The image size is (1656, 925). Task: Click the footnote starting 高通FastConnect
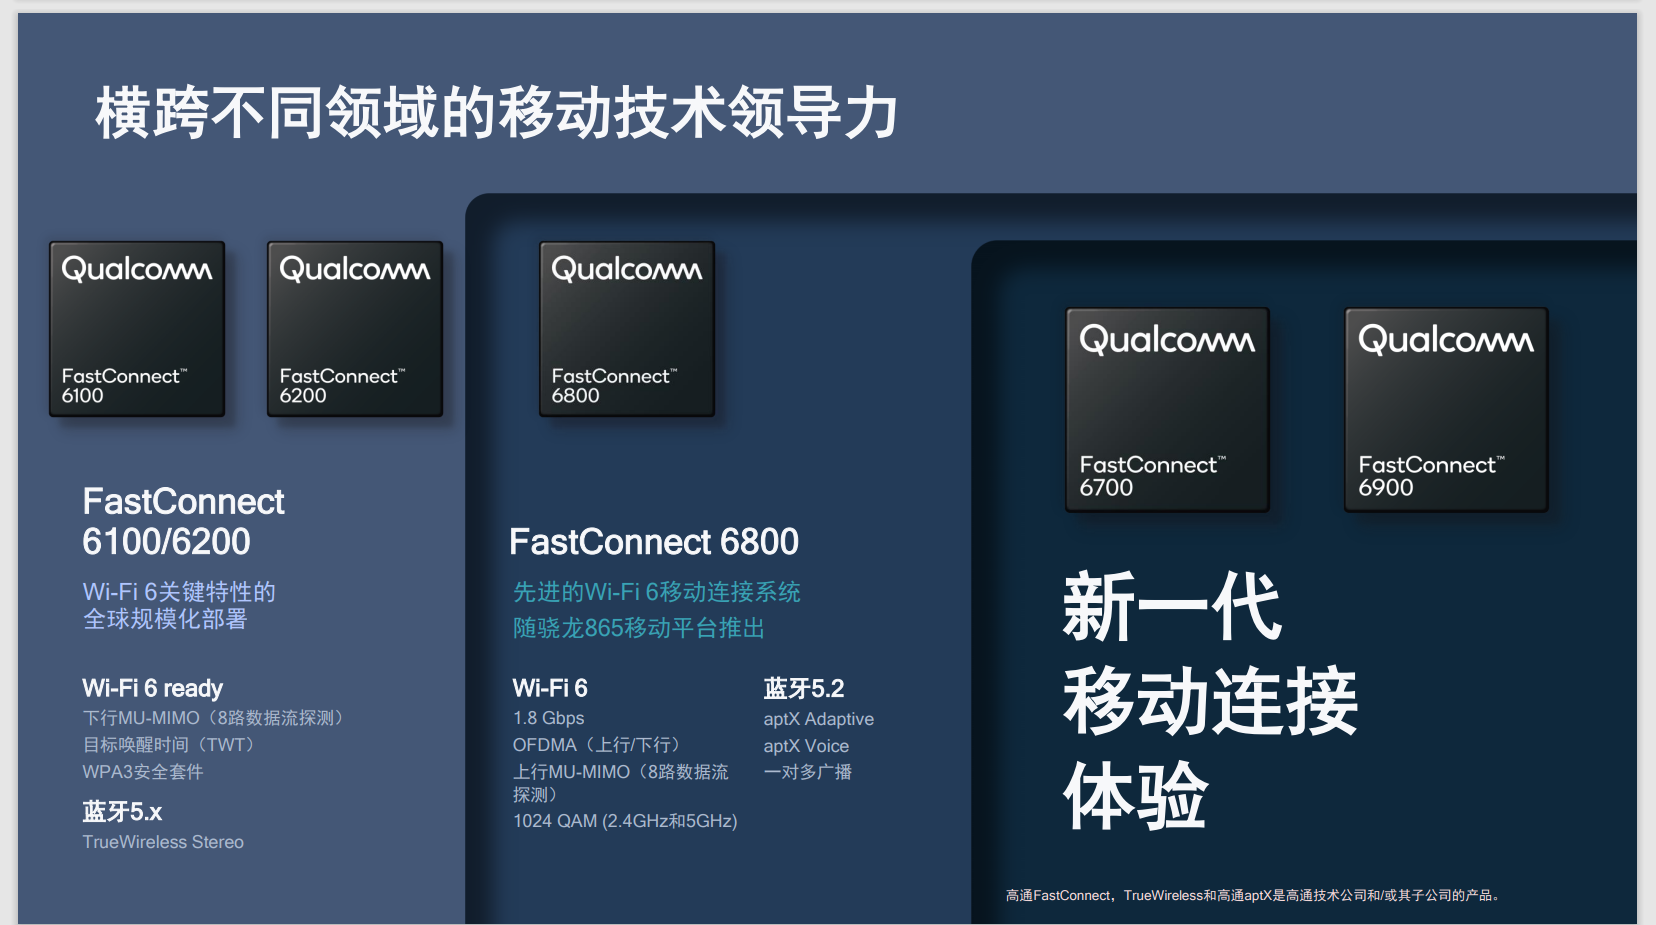point(1254,895)
